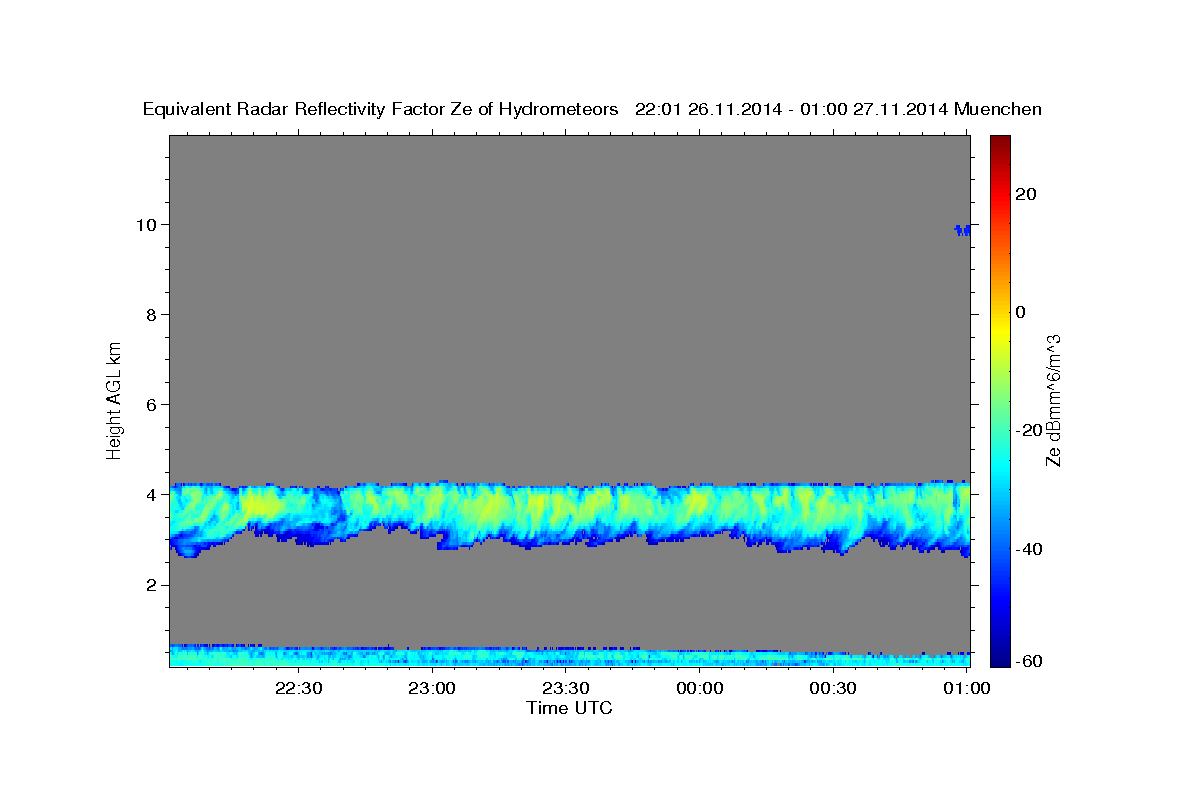Screen dimensions: 1200x800
Task: Click the 23:00 time tick label
Action: pos(432,688)
